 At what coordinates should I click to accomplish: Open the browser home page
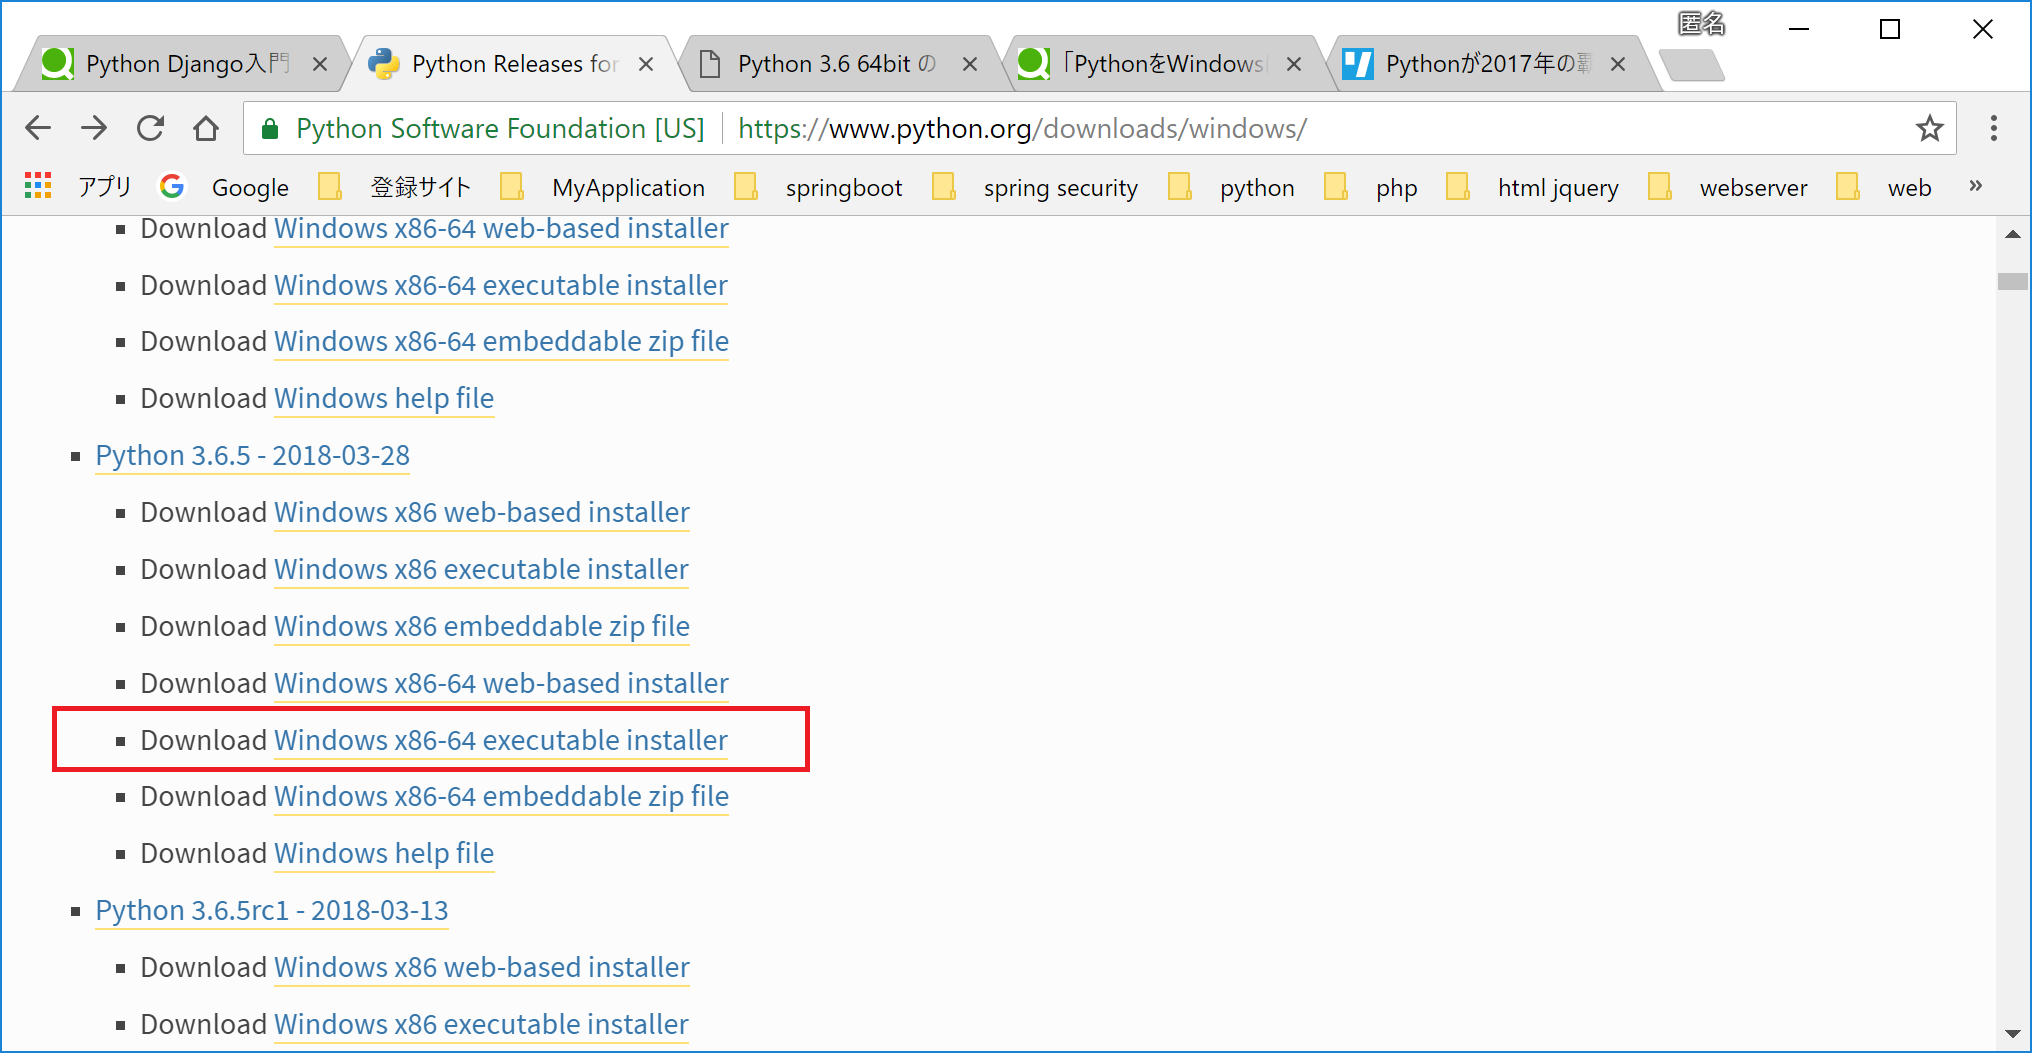click(206, 128)
